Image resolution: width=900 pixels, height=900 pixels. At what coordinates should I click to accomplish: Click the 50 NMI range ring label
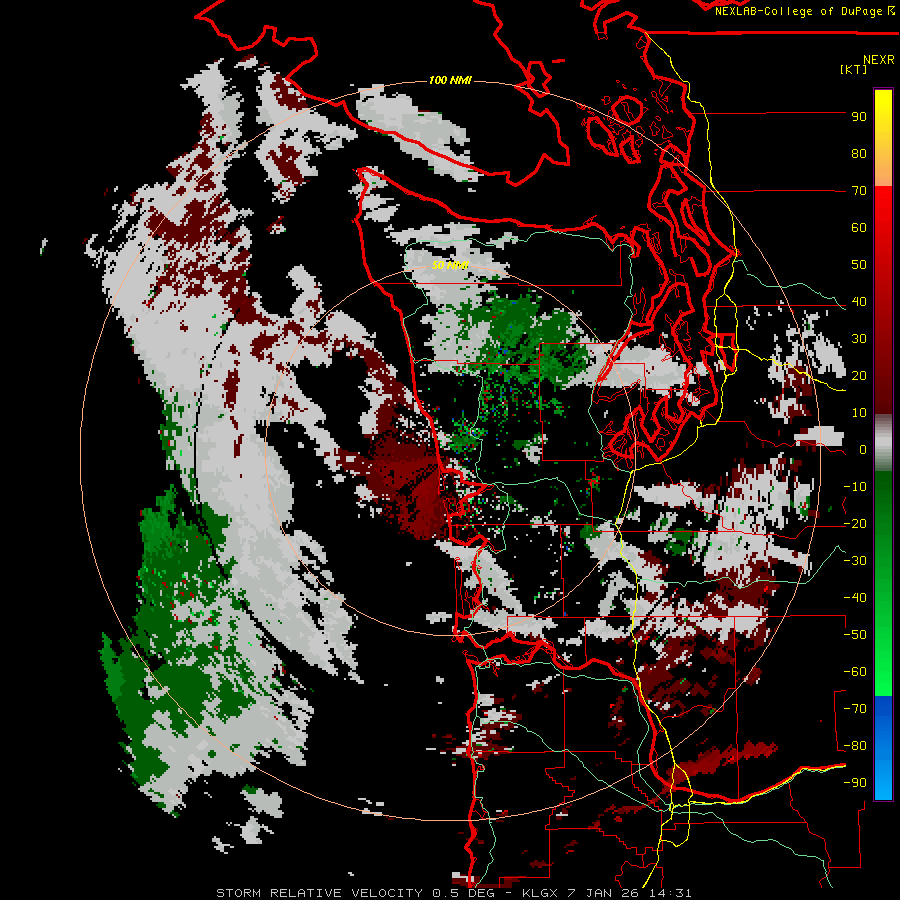(450, 265)
